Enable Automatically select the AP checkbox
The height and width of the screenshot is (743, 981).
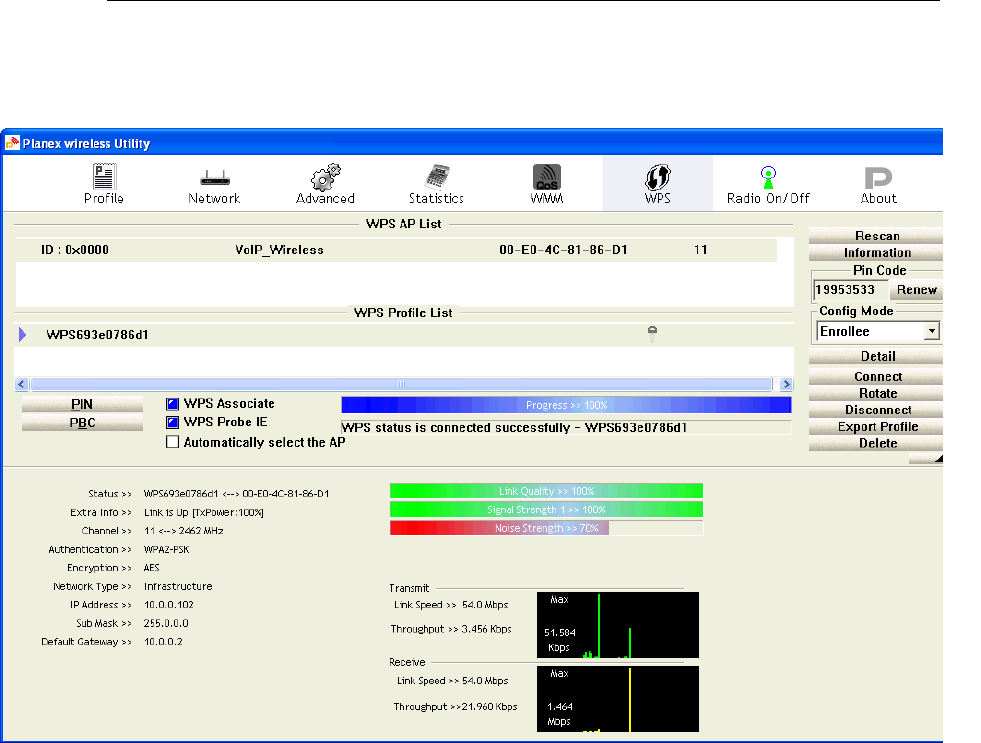pos(173,441)
